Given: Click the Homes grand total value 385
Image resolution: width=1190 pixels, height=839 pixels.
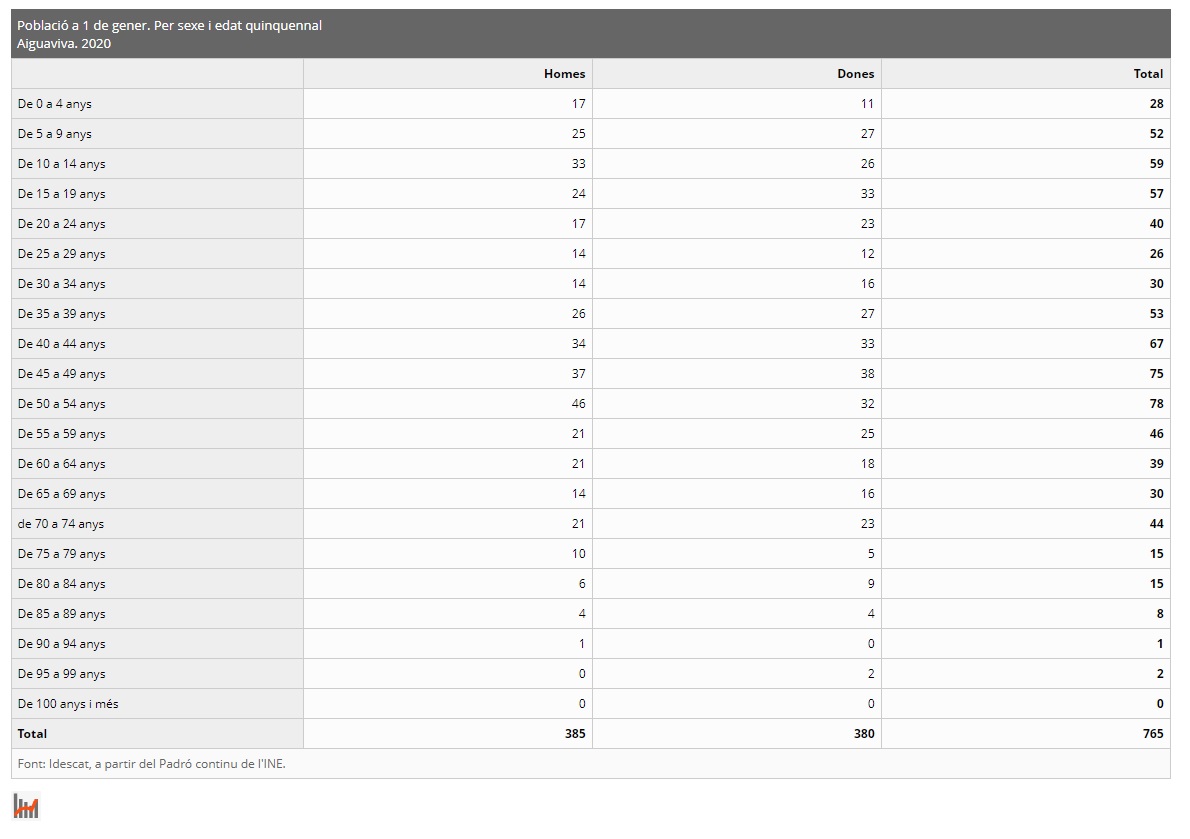Looking at the screenshot, I should tap(575, 734).
